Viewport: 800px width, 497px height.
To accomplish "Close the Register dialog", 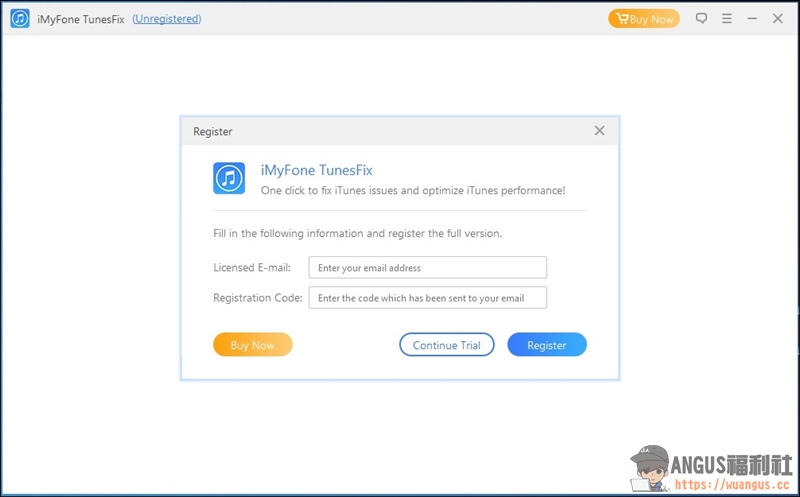I will [599, 131].
